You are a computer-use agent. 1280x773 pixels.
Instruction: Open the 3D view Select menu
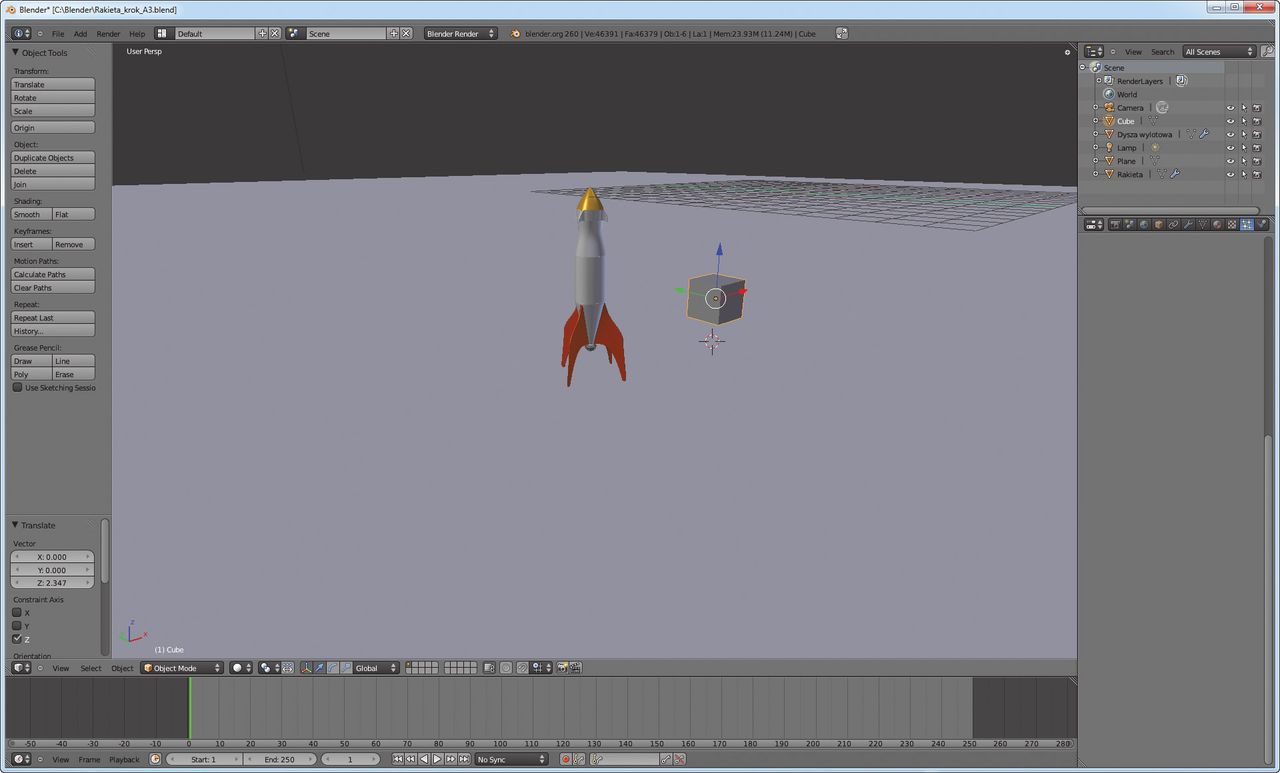pyautogui.click(x=91, y=667)
